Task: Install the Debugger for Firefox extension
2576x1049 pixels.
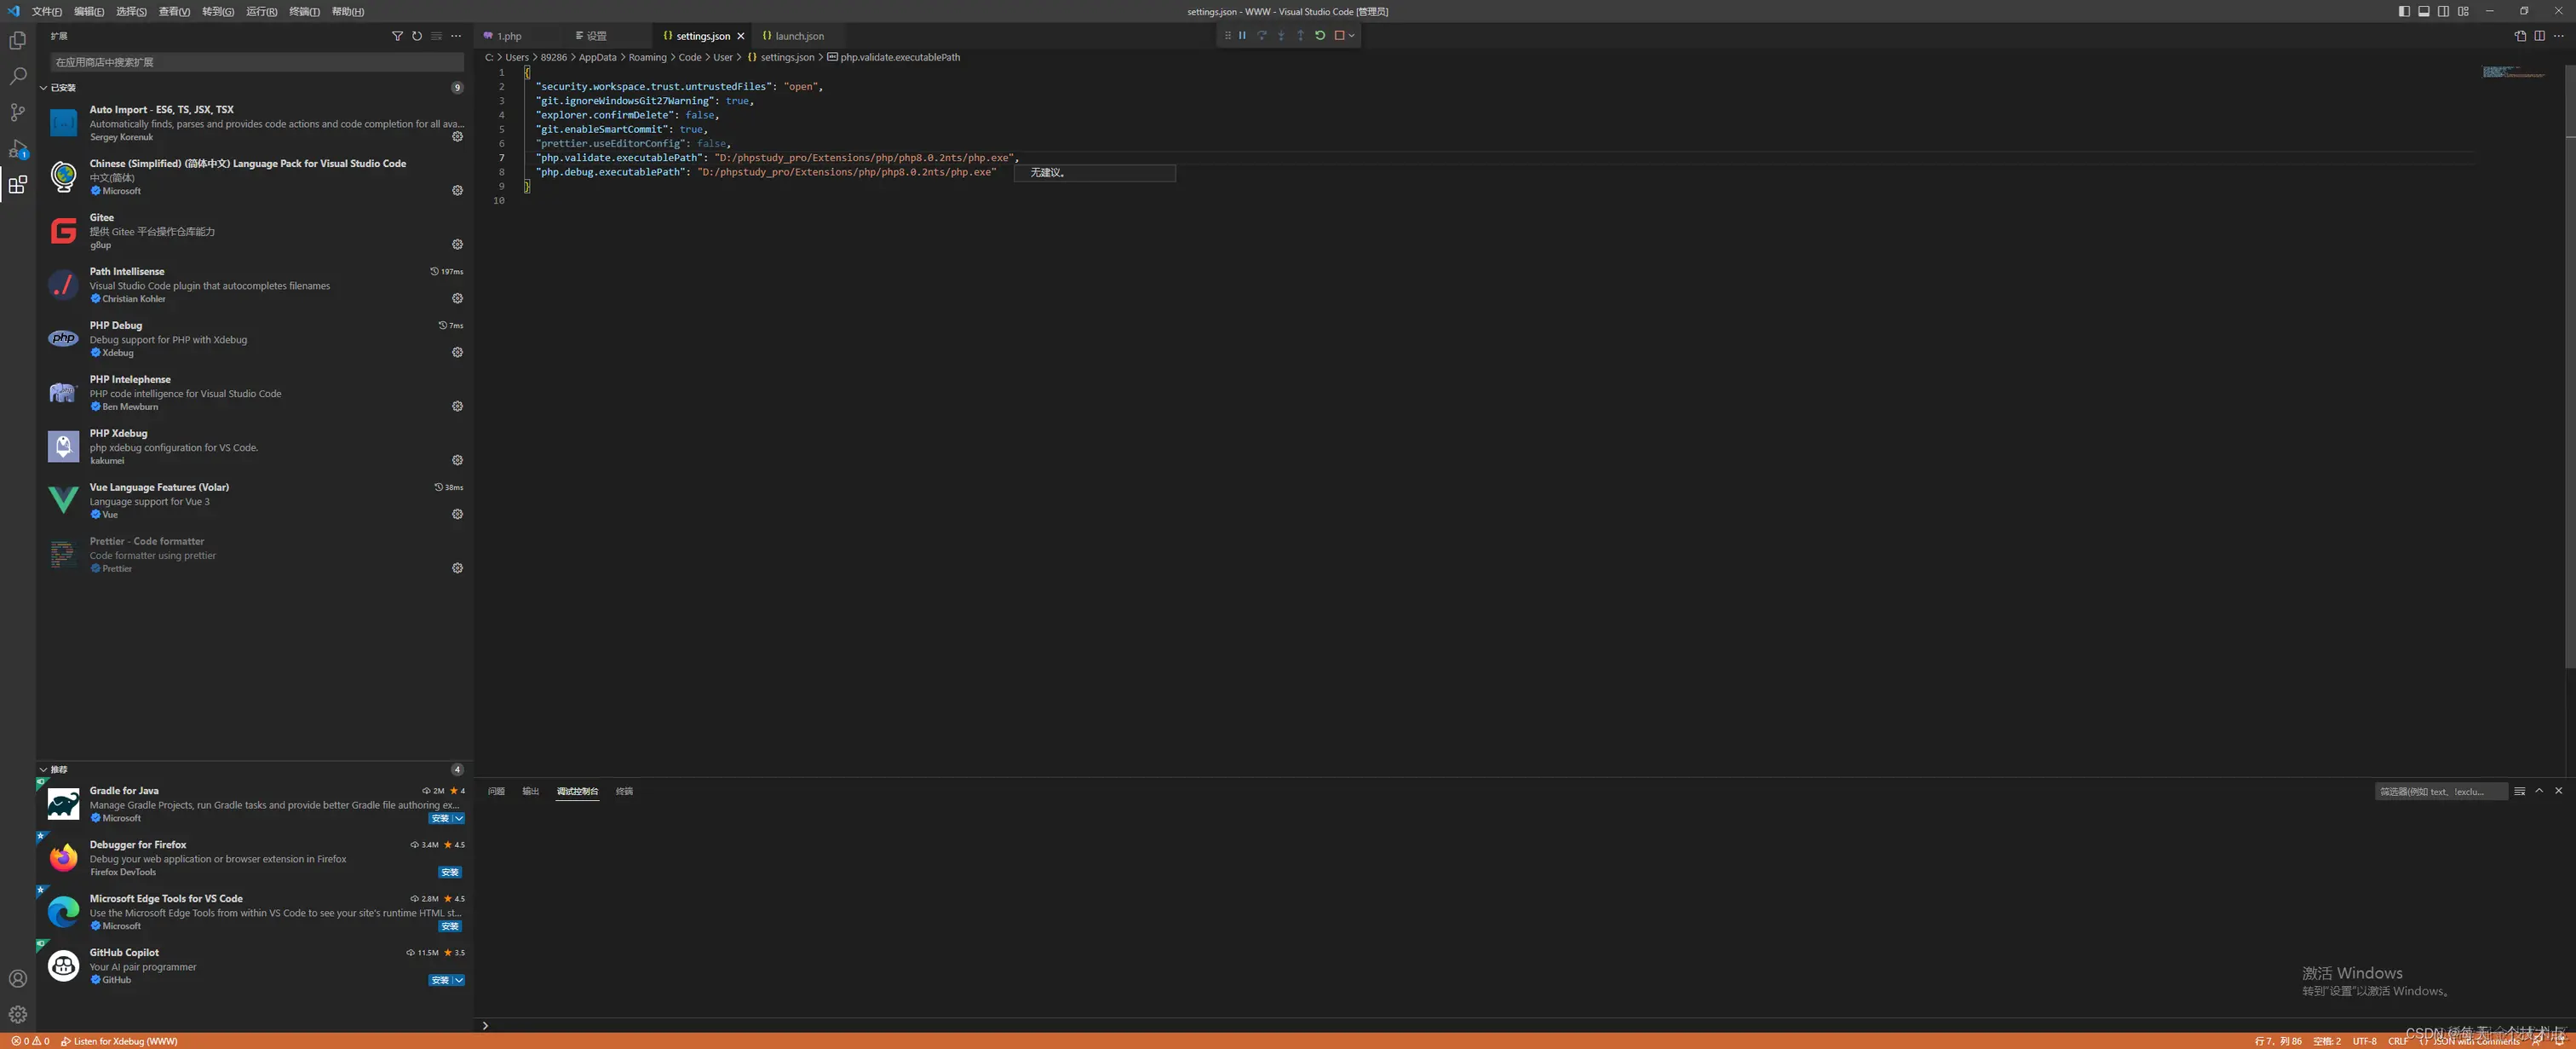Action: coord(449,872)
